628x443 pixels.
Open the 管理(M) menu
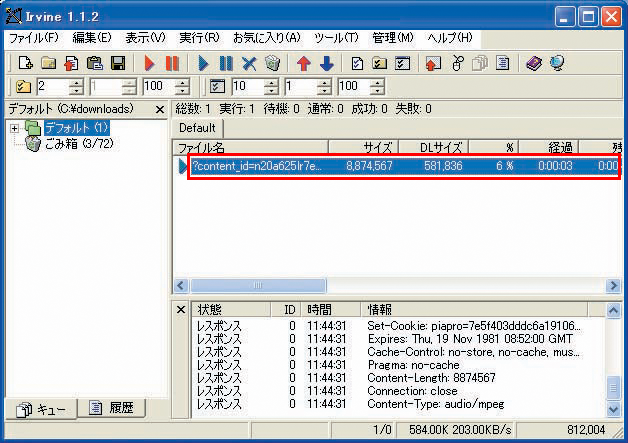(393, 38)
